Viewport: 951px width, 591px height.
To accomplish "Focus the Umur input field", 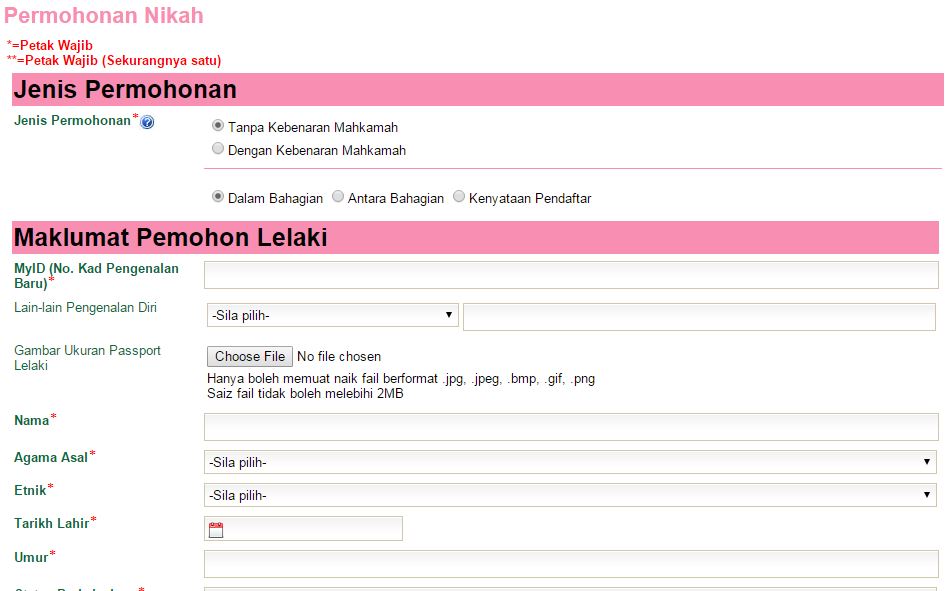I will pos(571,564).
